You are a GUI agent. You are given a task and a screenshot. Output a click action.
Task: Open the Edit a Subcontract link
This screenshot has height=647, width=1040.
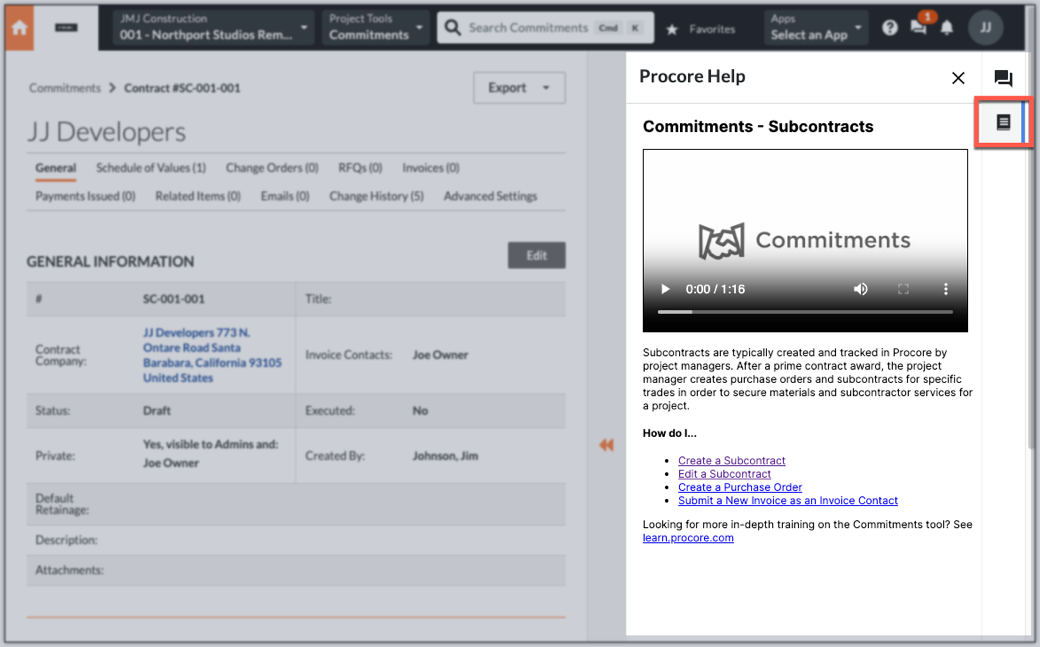pyautogui.click(x=724, y=474)
